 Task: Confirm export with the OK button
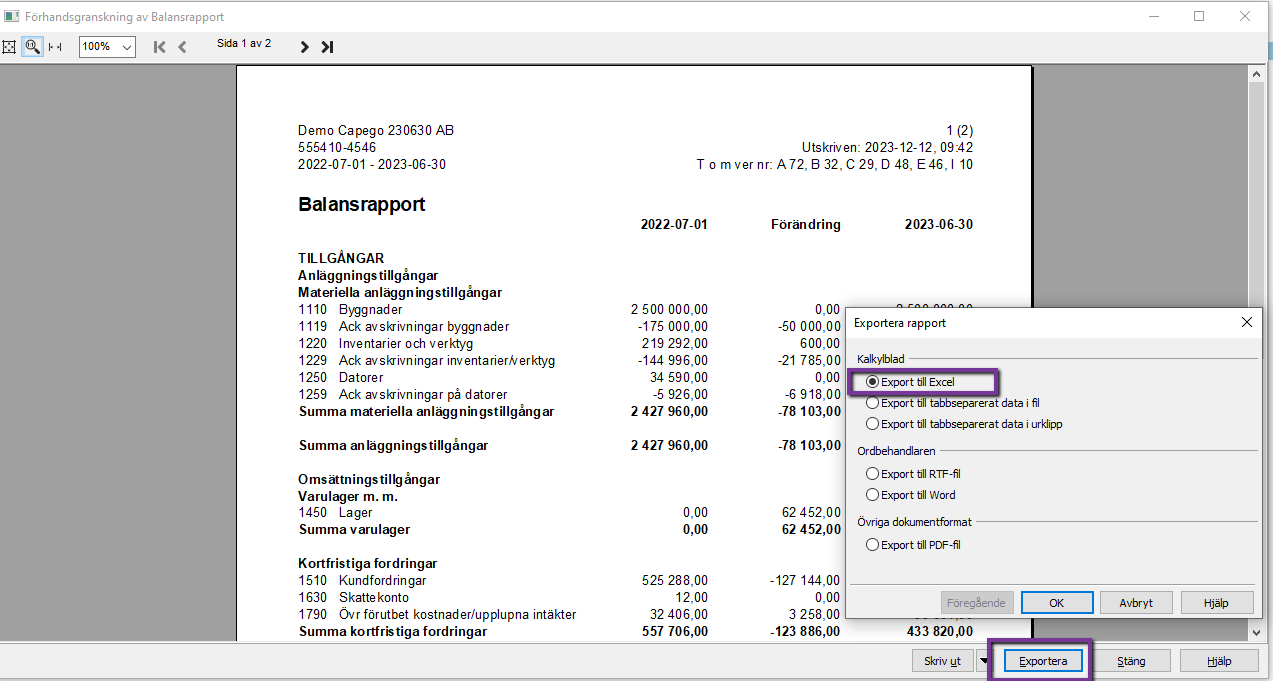pos(1057,603)
